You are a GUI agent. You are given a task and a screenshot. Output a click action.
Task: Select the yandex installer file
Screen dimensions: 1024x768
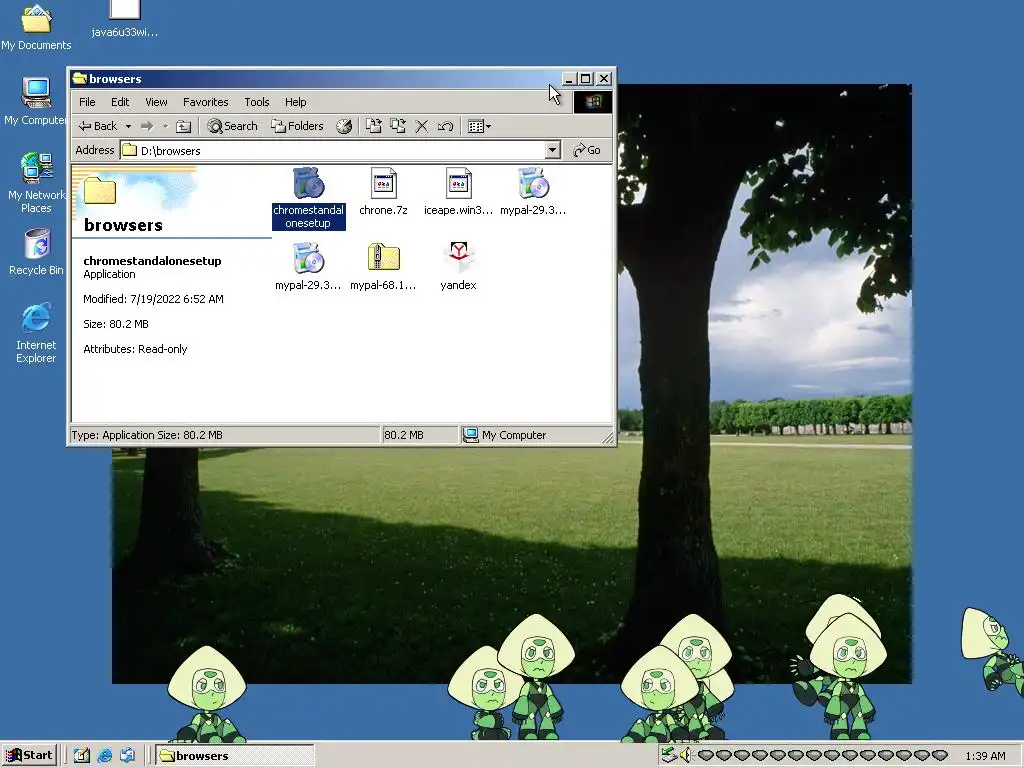coord(458,267)
